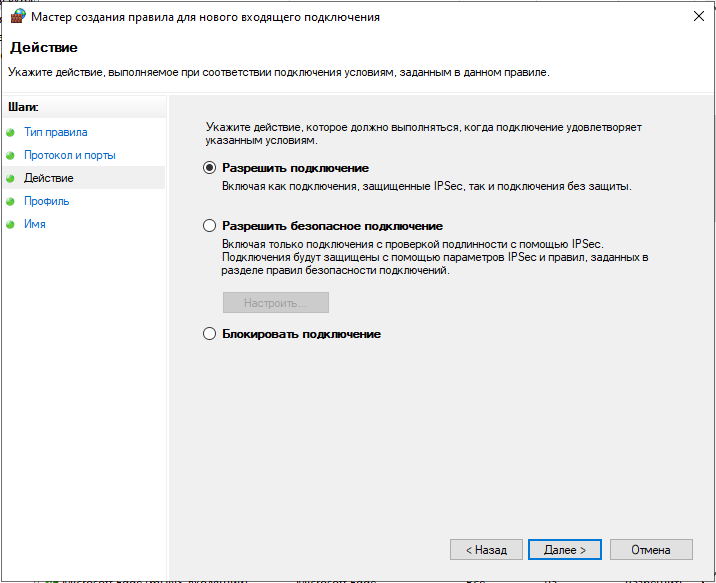The height and width of the screenshot is (583, 716).
Task: Proceed with the Далее button
Action: (x=564, y=550)
